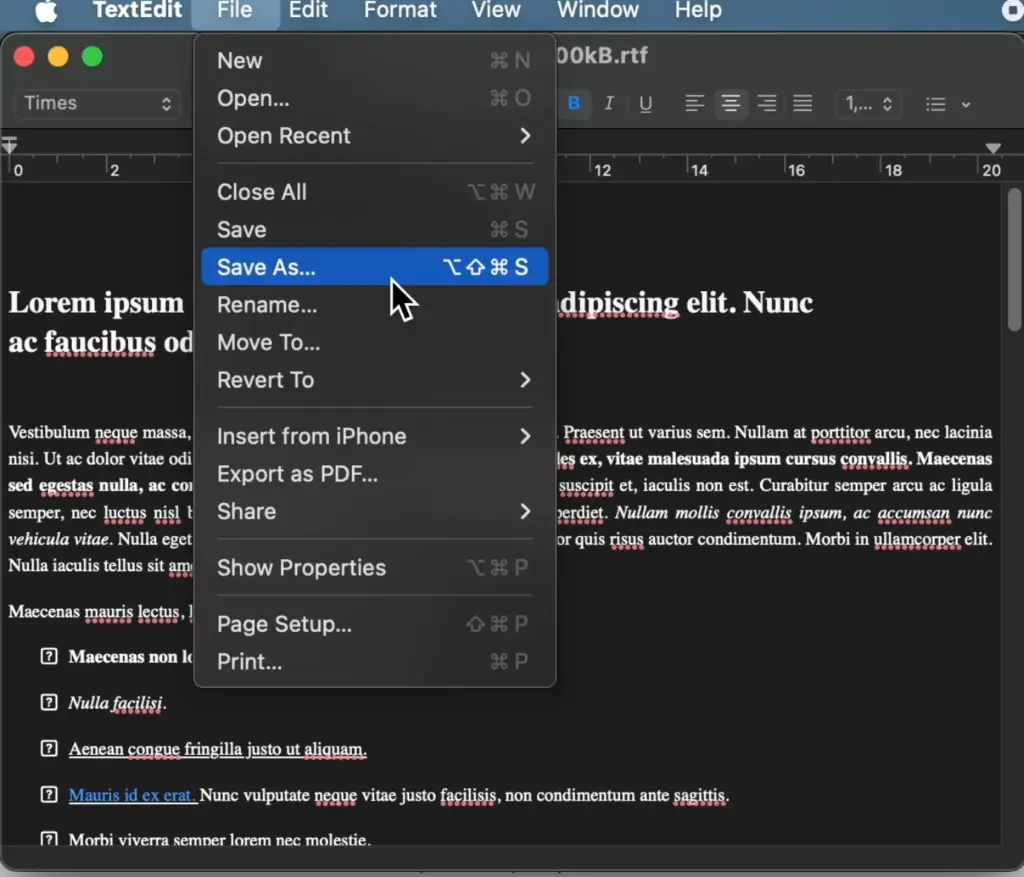Click the vertical scrollbar thumb
1024x877 pixels.
(x=1014, y=259)
